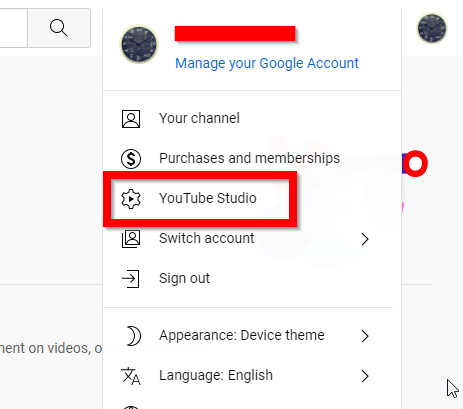Image resolution: width=463 pixels, height=409 pixels.
Task: Expand the Language: English chevron
Action: (x=365, y=376)
